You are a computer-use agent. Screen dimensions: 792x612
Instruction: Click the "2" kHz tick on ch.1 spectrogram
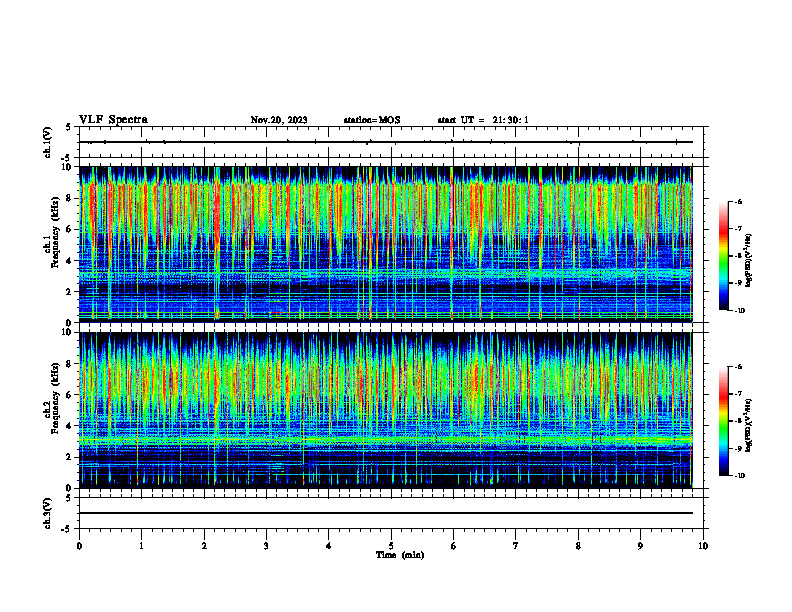(70, 292)
